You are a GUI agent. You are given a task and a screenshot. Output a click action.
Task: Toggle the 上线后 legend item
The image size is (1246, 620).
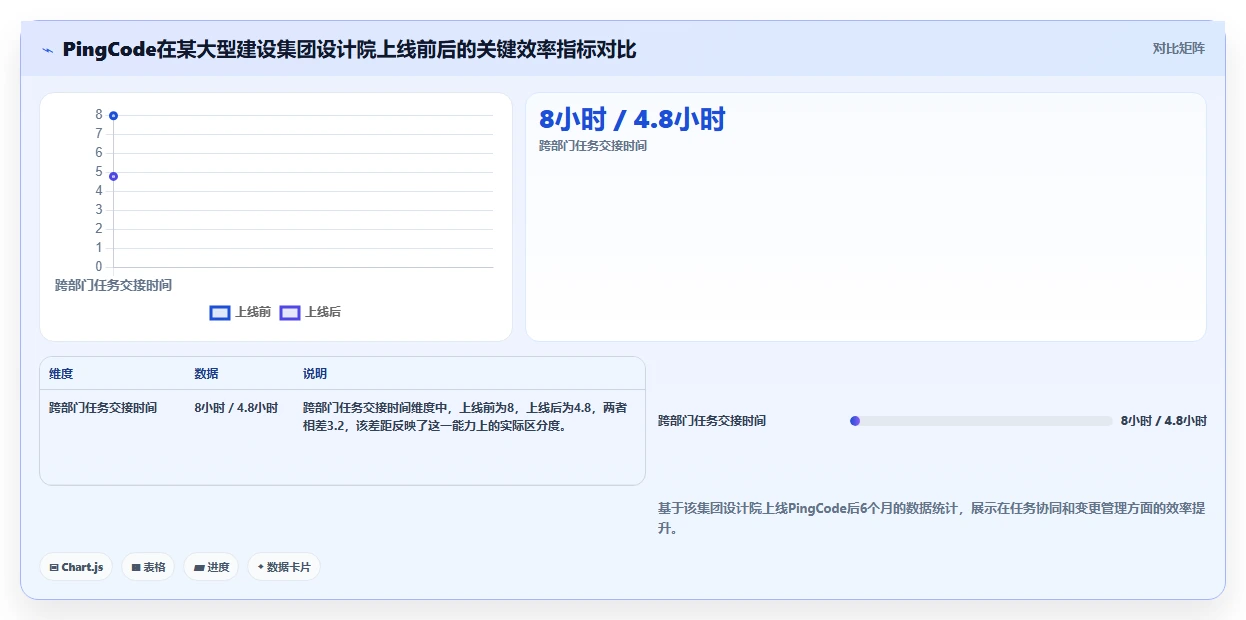pyautogui.click(x=310, y=312)
